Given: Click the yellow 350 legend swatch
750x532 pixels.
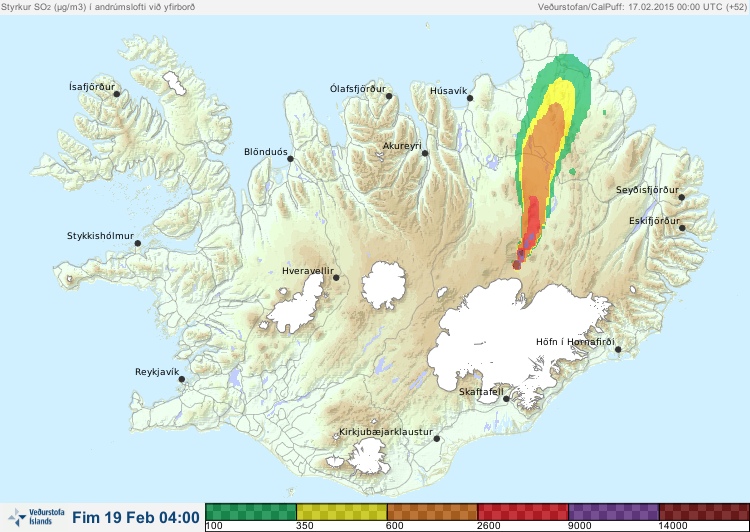Looking at the screenshot, I should [x=342, y=511].
